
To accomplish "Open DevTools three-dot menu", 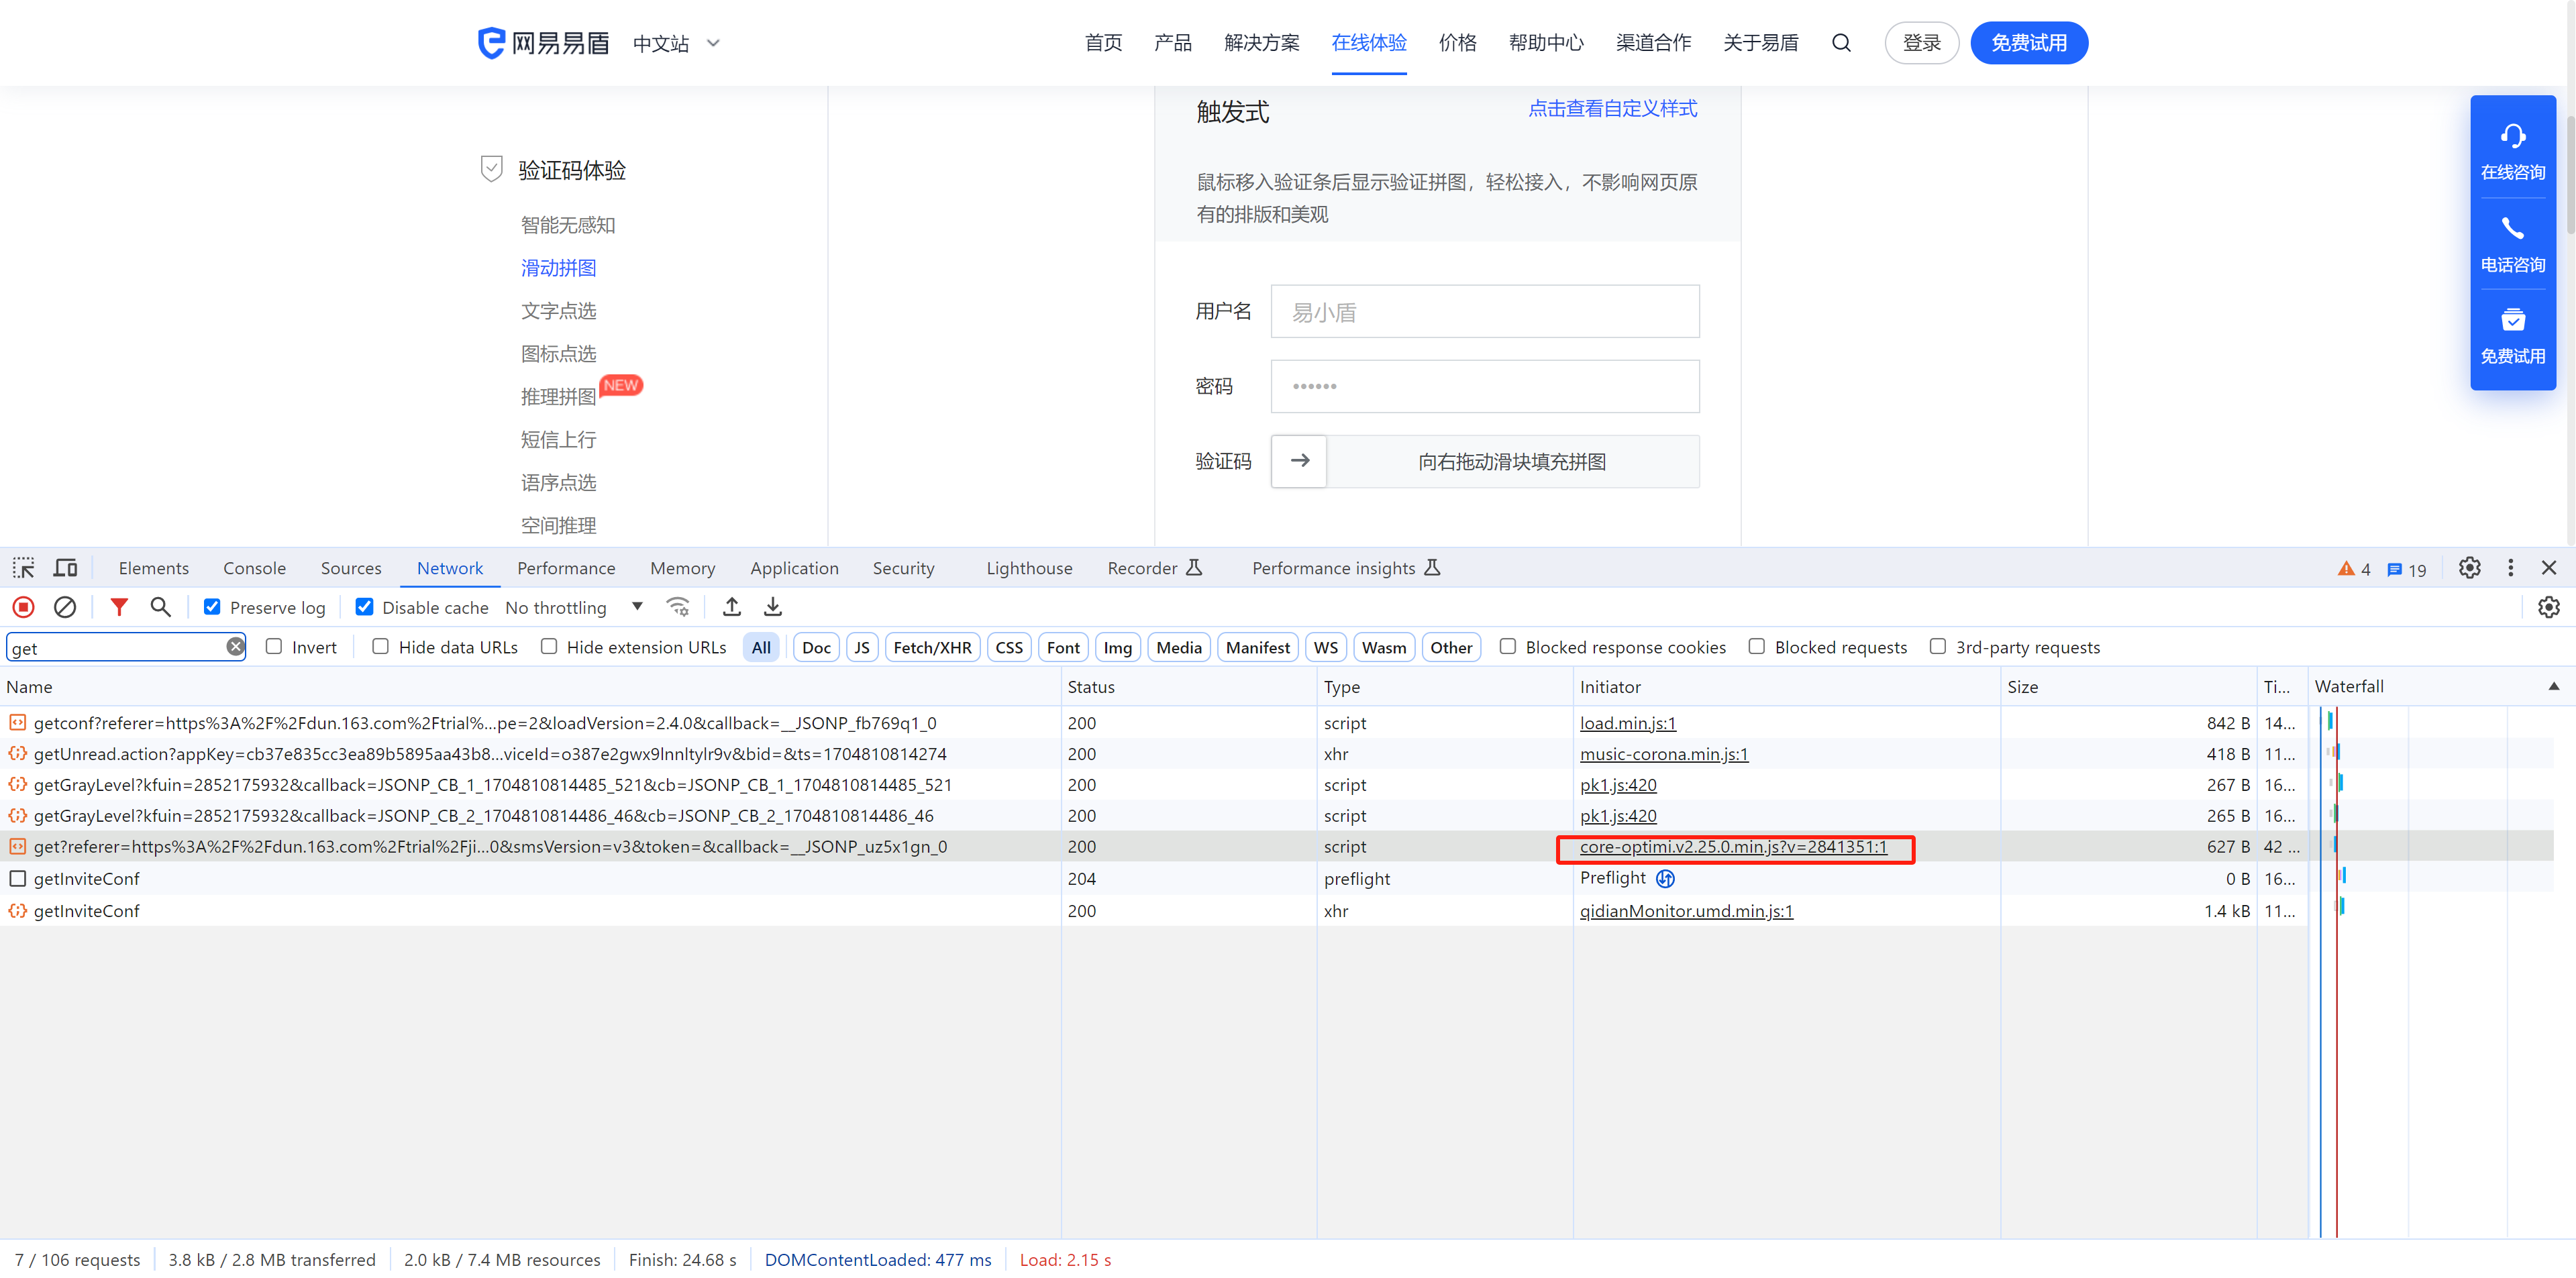I will [2510, 568].
